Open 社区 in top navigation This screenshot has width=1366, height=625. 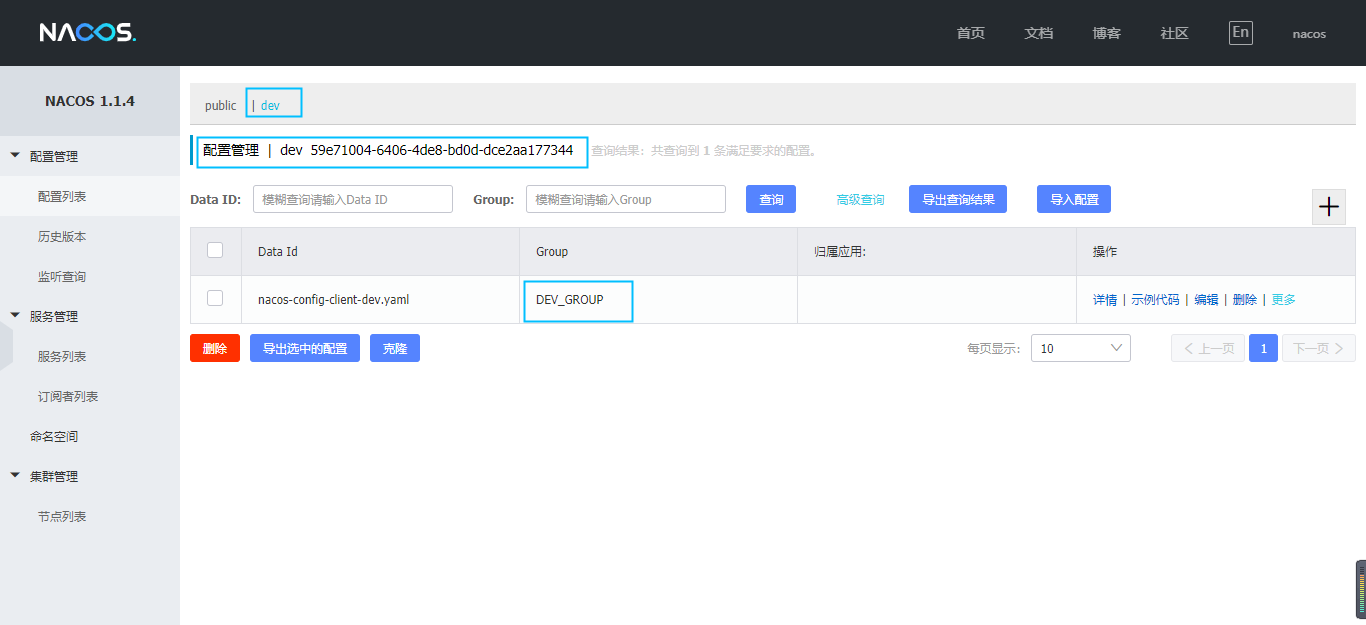pyautogui.click(x=1174, y=33)
